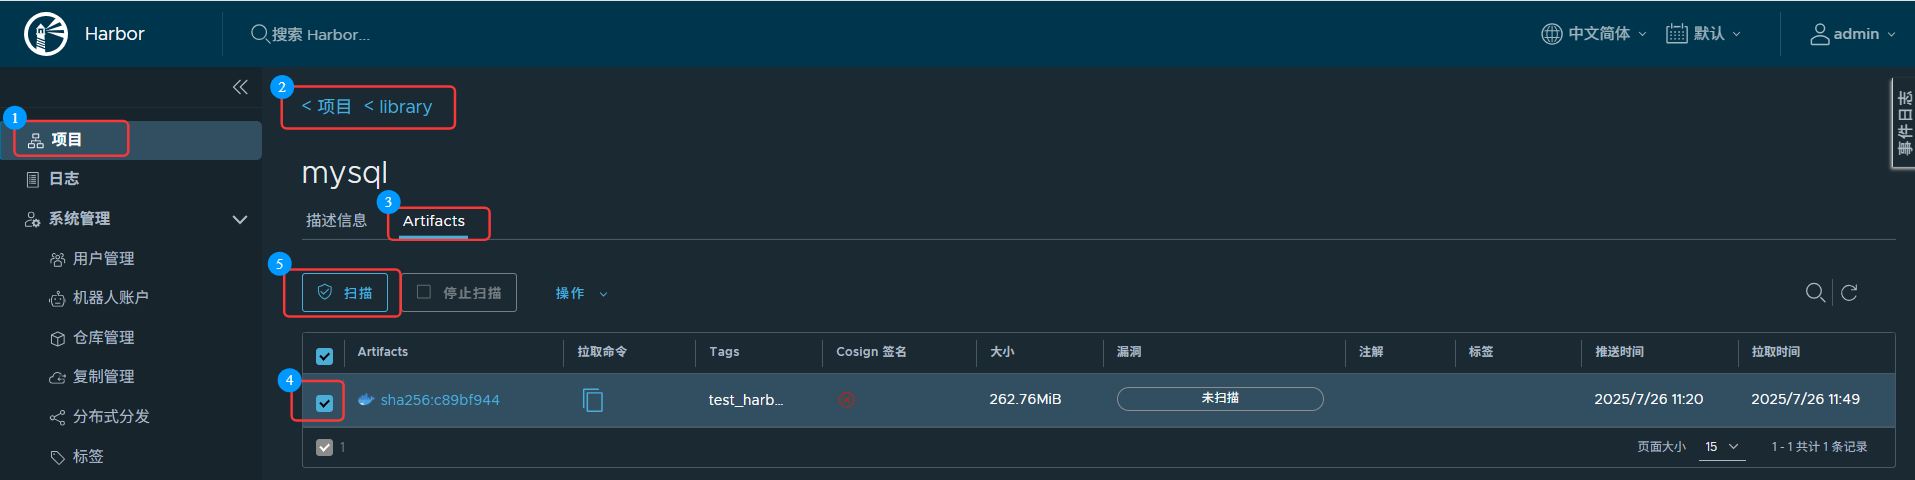Image resolution: width=1915 pixels, height=480 pixels.
Task: Click the 扫描 scan button
Action: pyautogui.click(x=345, y=293)
